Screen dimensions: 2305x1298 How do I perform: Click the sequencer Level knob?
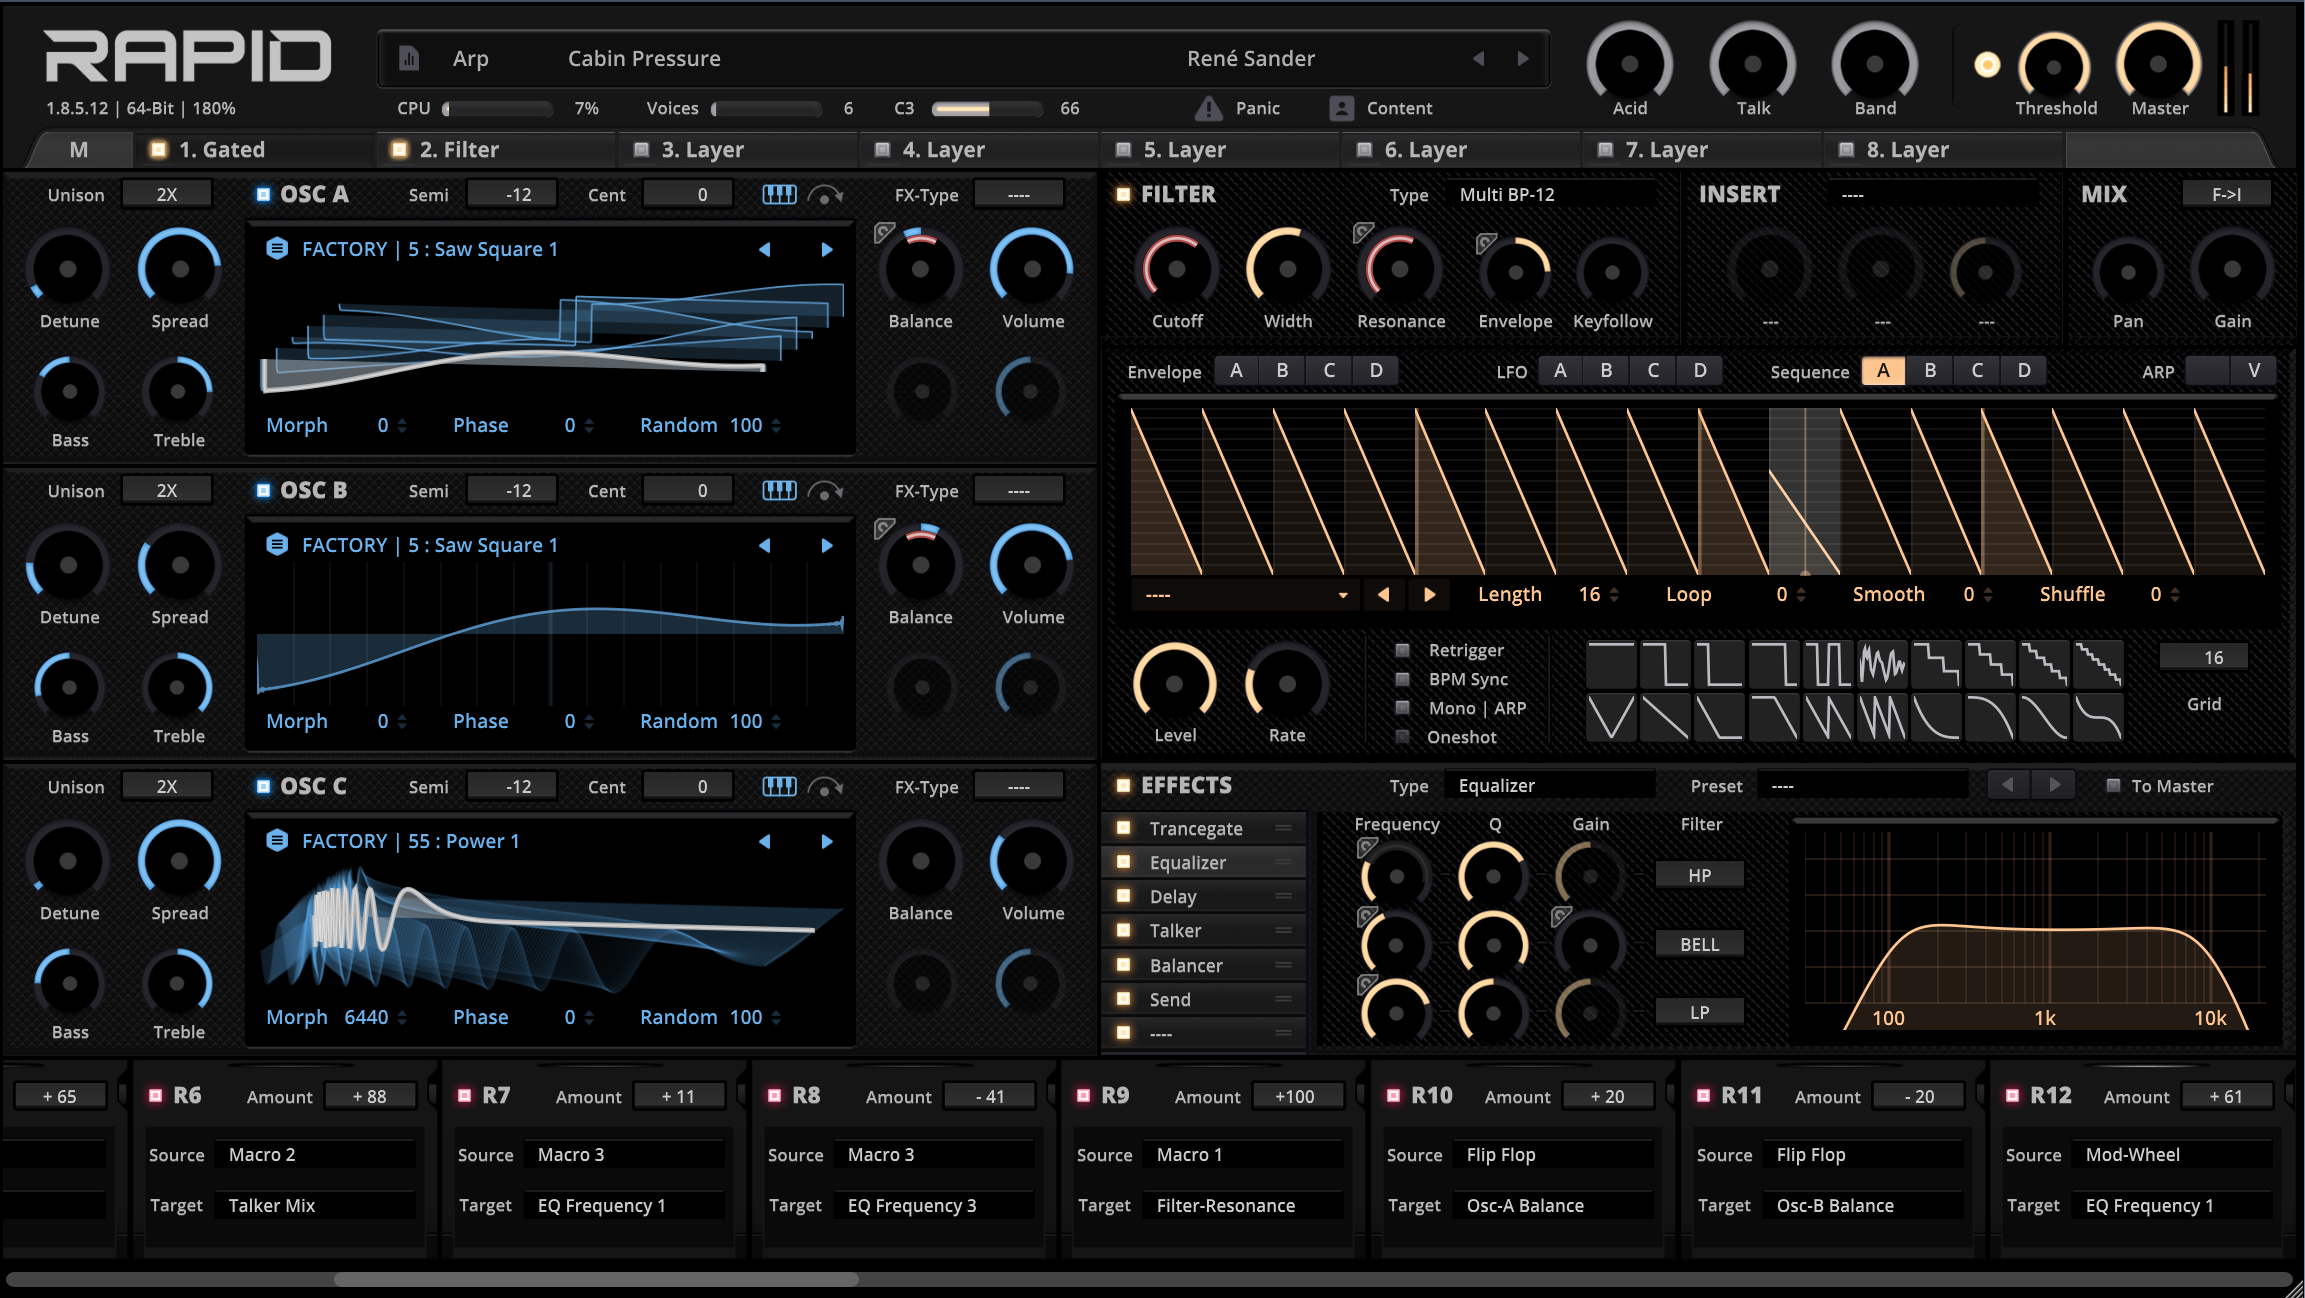coord(1175,684)
